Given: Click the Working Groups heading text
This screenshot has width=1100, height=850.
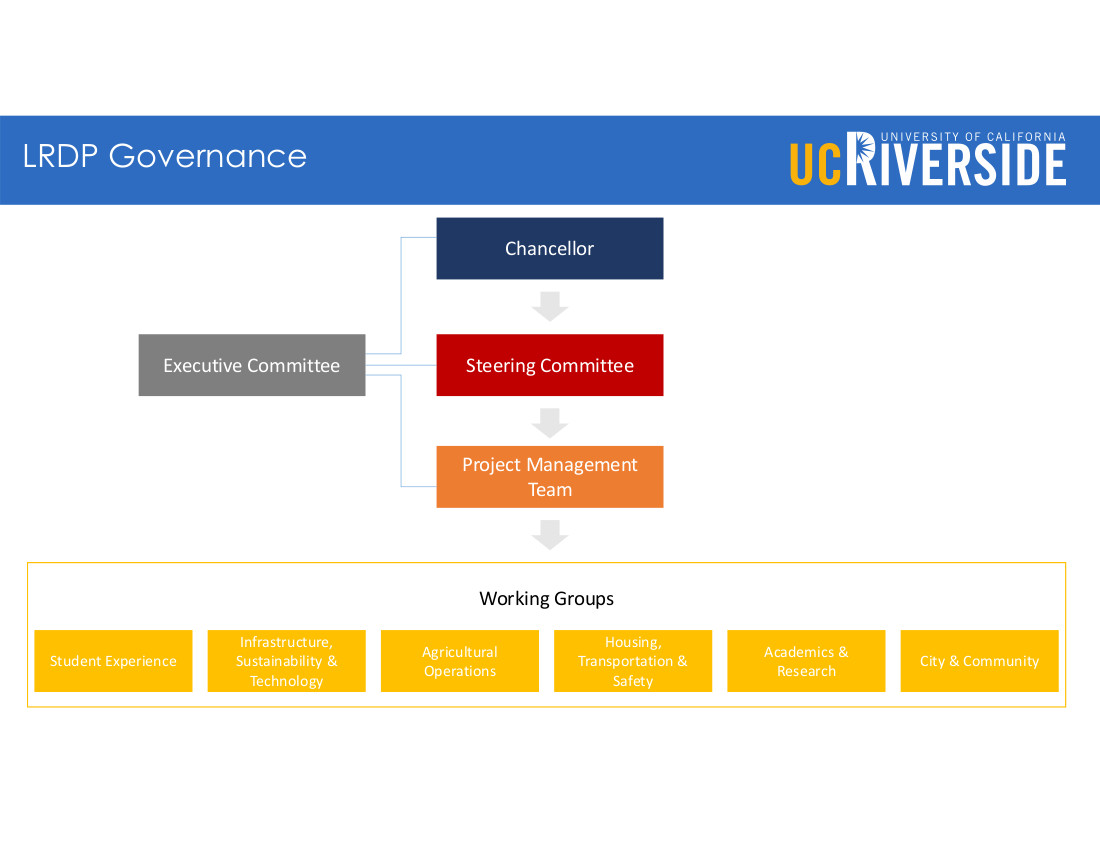Looking at the screenshot, I should 547,599.
